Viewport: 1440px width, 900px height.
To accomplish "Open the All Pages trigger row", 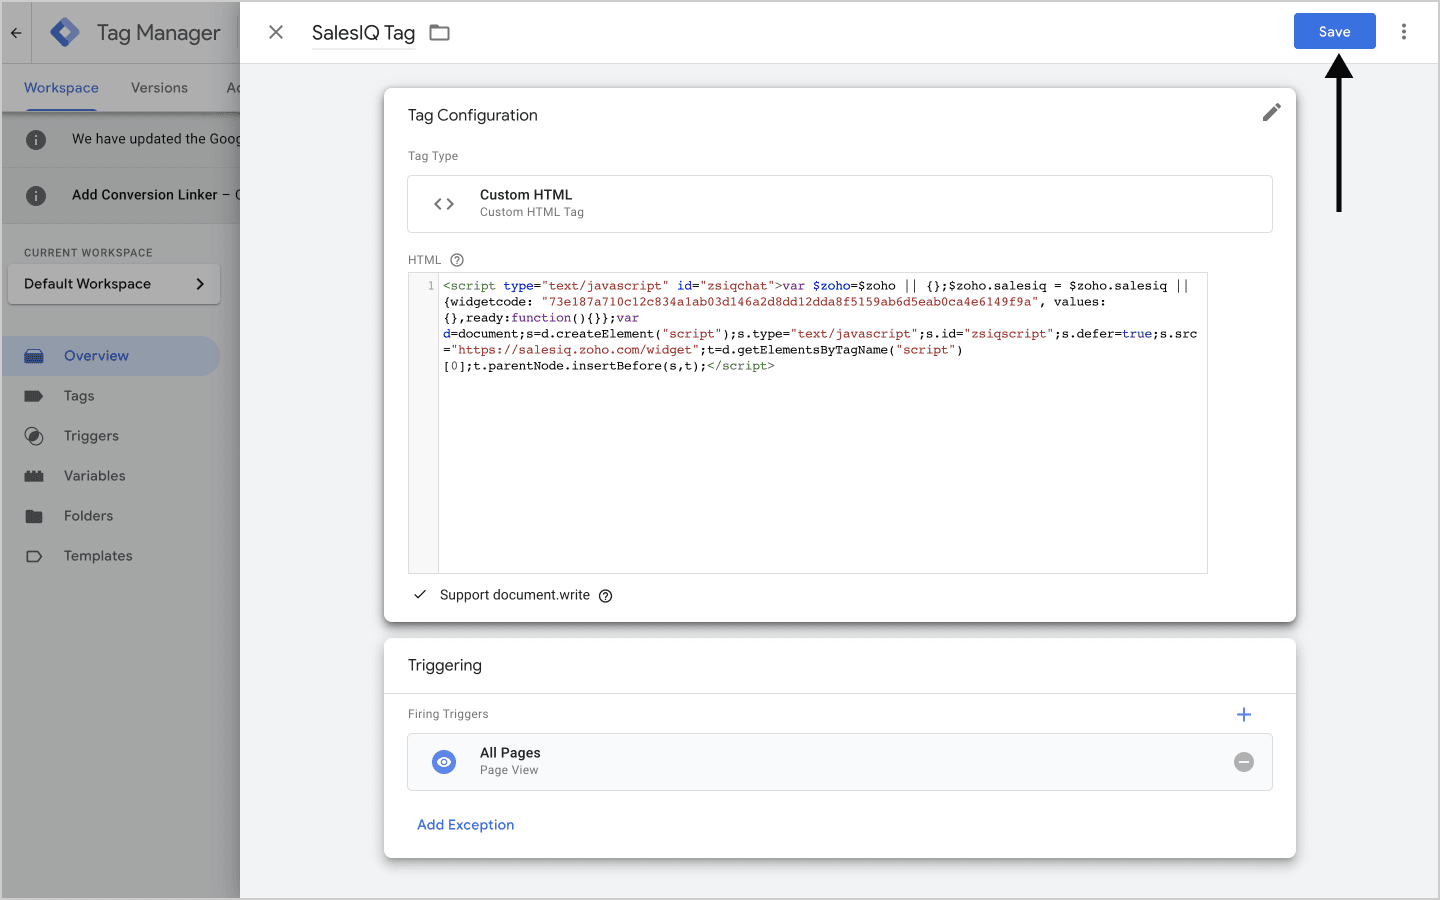I will click(x=840, y=762).
